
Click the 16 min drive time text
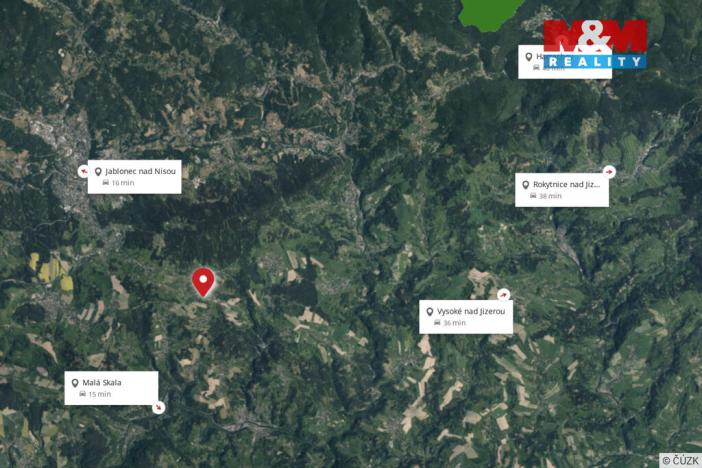[123, 183]
